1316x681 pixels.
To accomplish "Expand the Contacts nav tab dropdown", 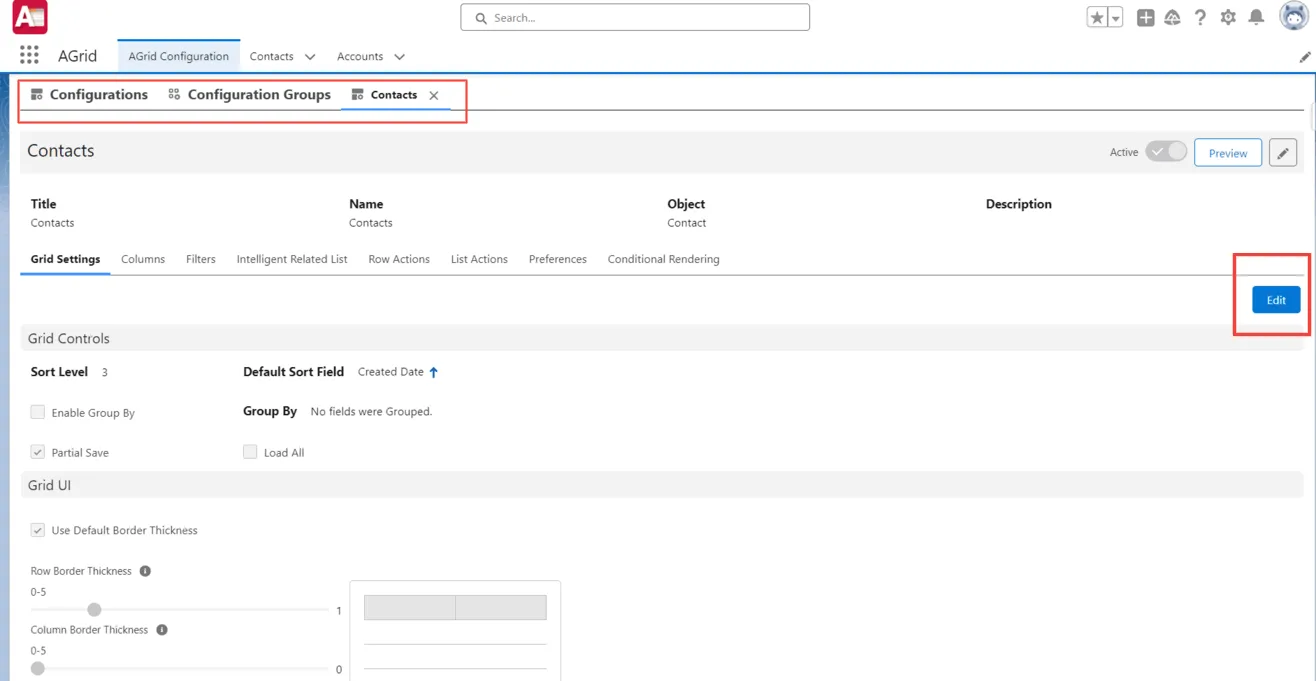I will click(310, 57).
